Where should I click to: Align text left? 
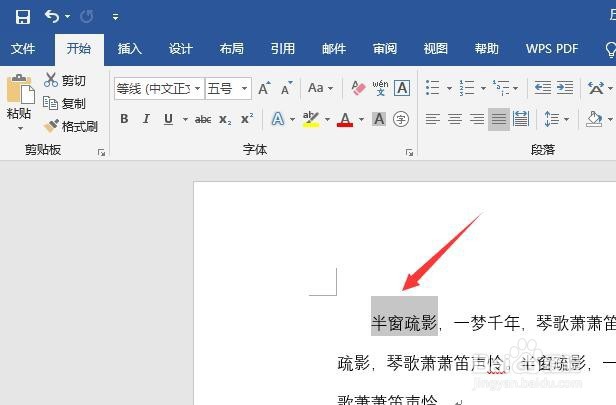(x=433, y=119)
